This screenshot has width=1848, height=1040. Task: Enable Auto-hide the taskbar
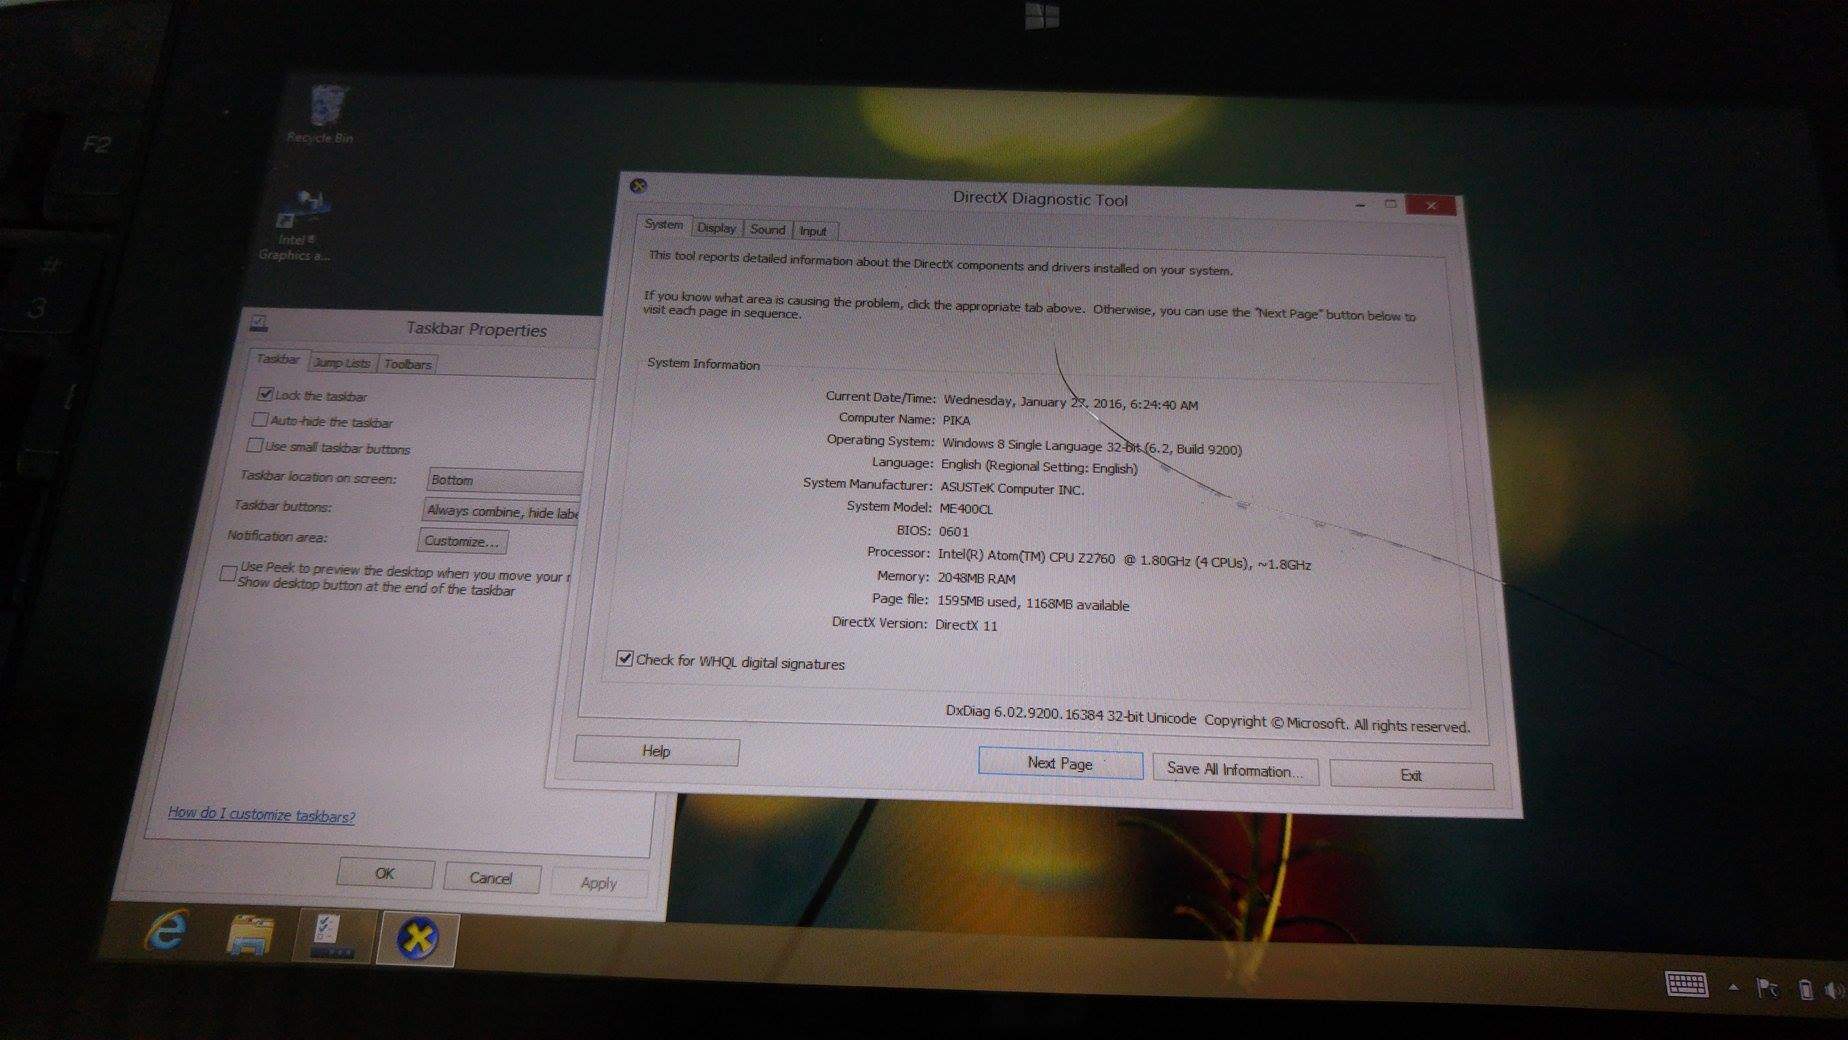[260, 419]
